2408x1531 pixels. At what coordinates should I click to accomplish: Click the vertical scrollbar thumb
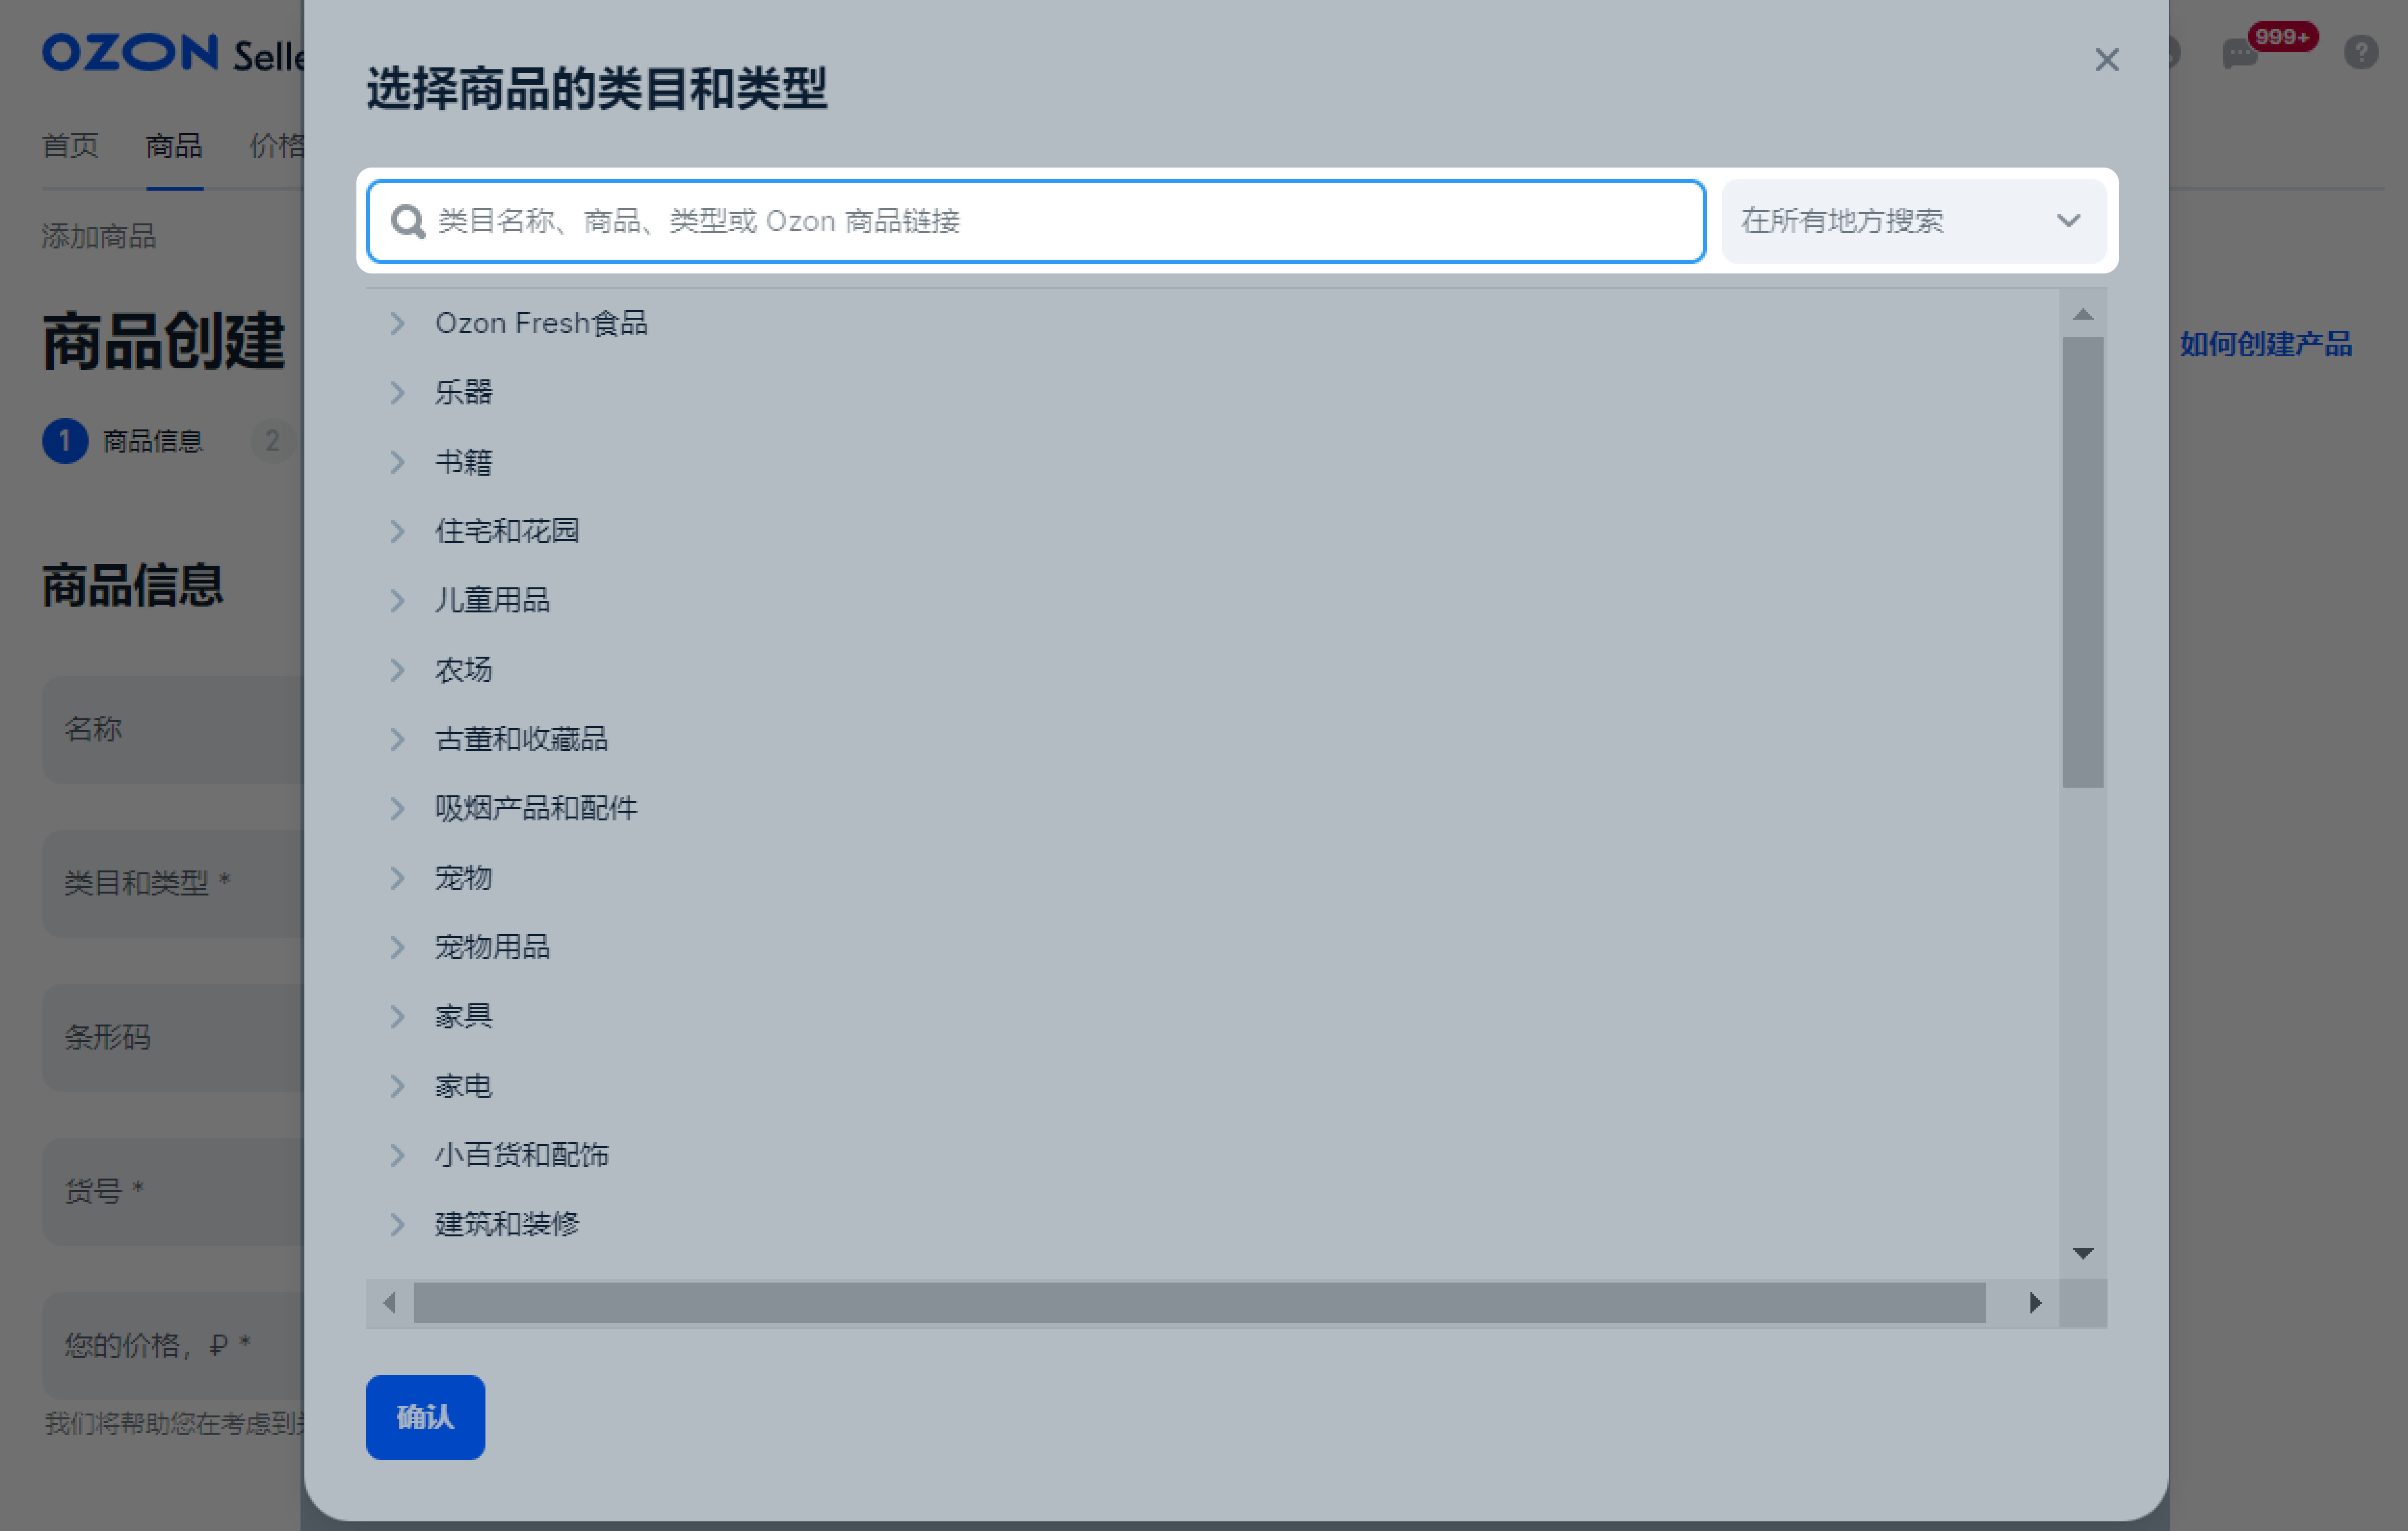coord(2082,562)
